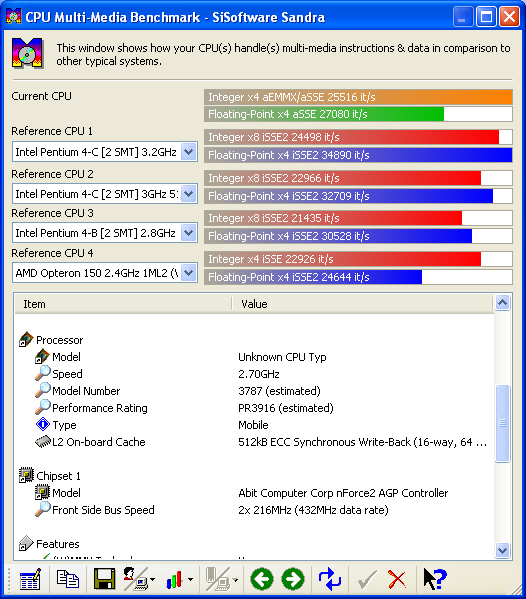The image size is (526, 599).
Task: Click the gray checkmark OK icon
Action: click(x=367, y=579)
